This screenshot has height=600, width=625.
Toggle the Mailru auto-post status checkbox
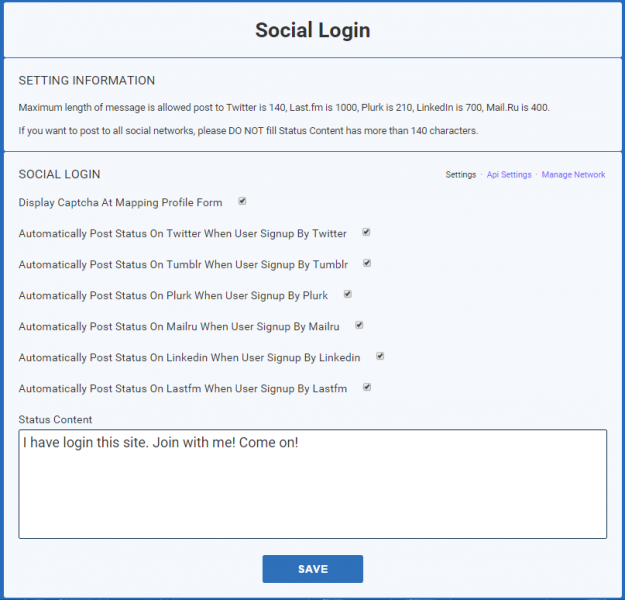click(359, 325)
